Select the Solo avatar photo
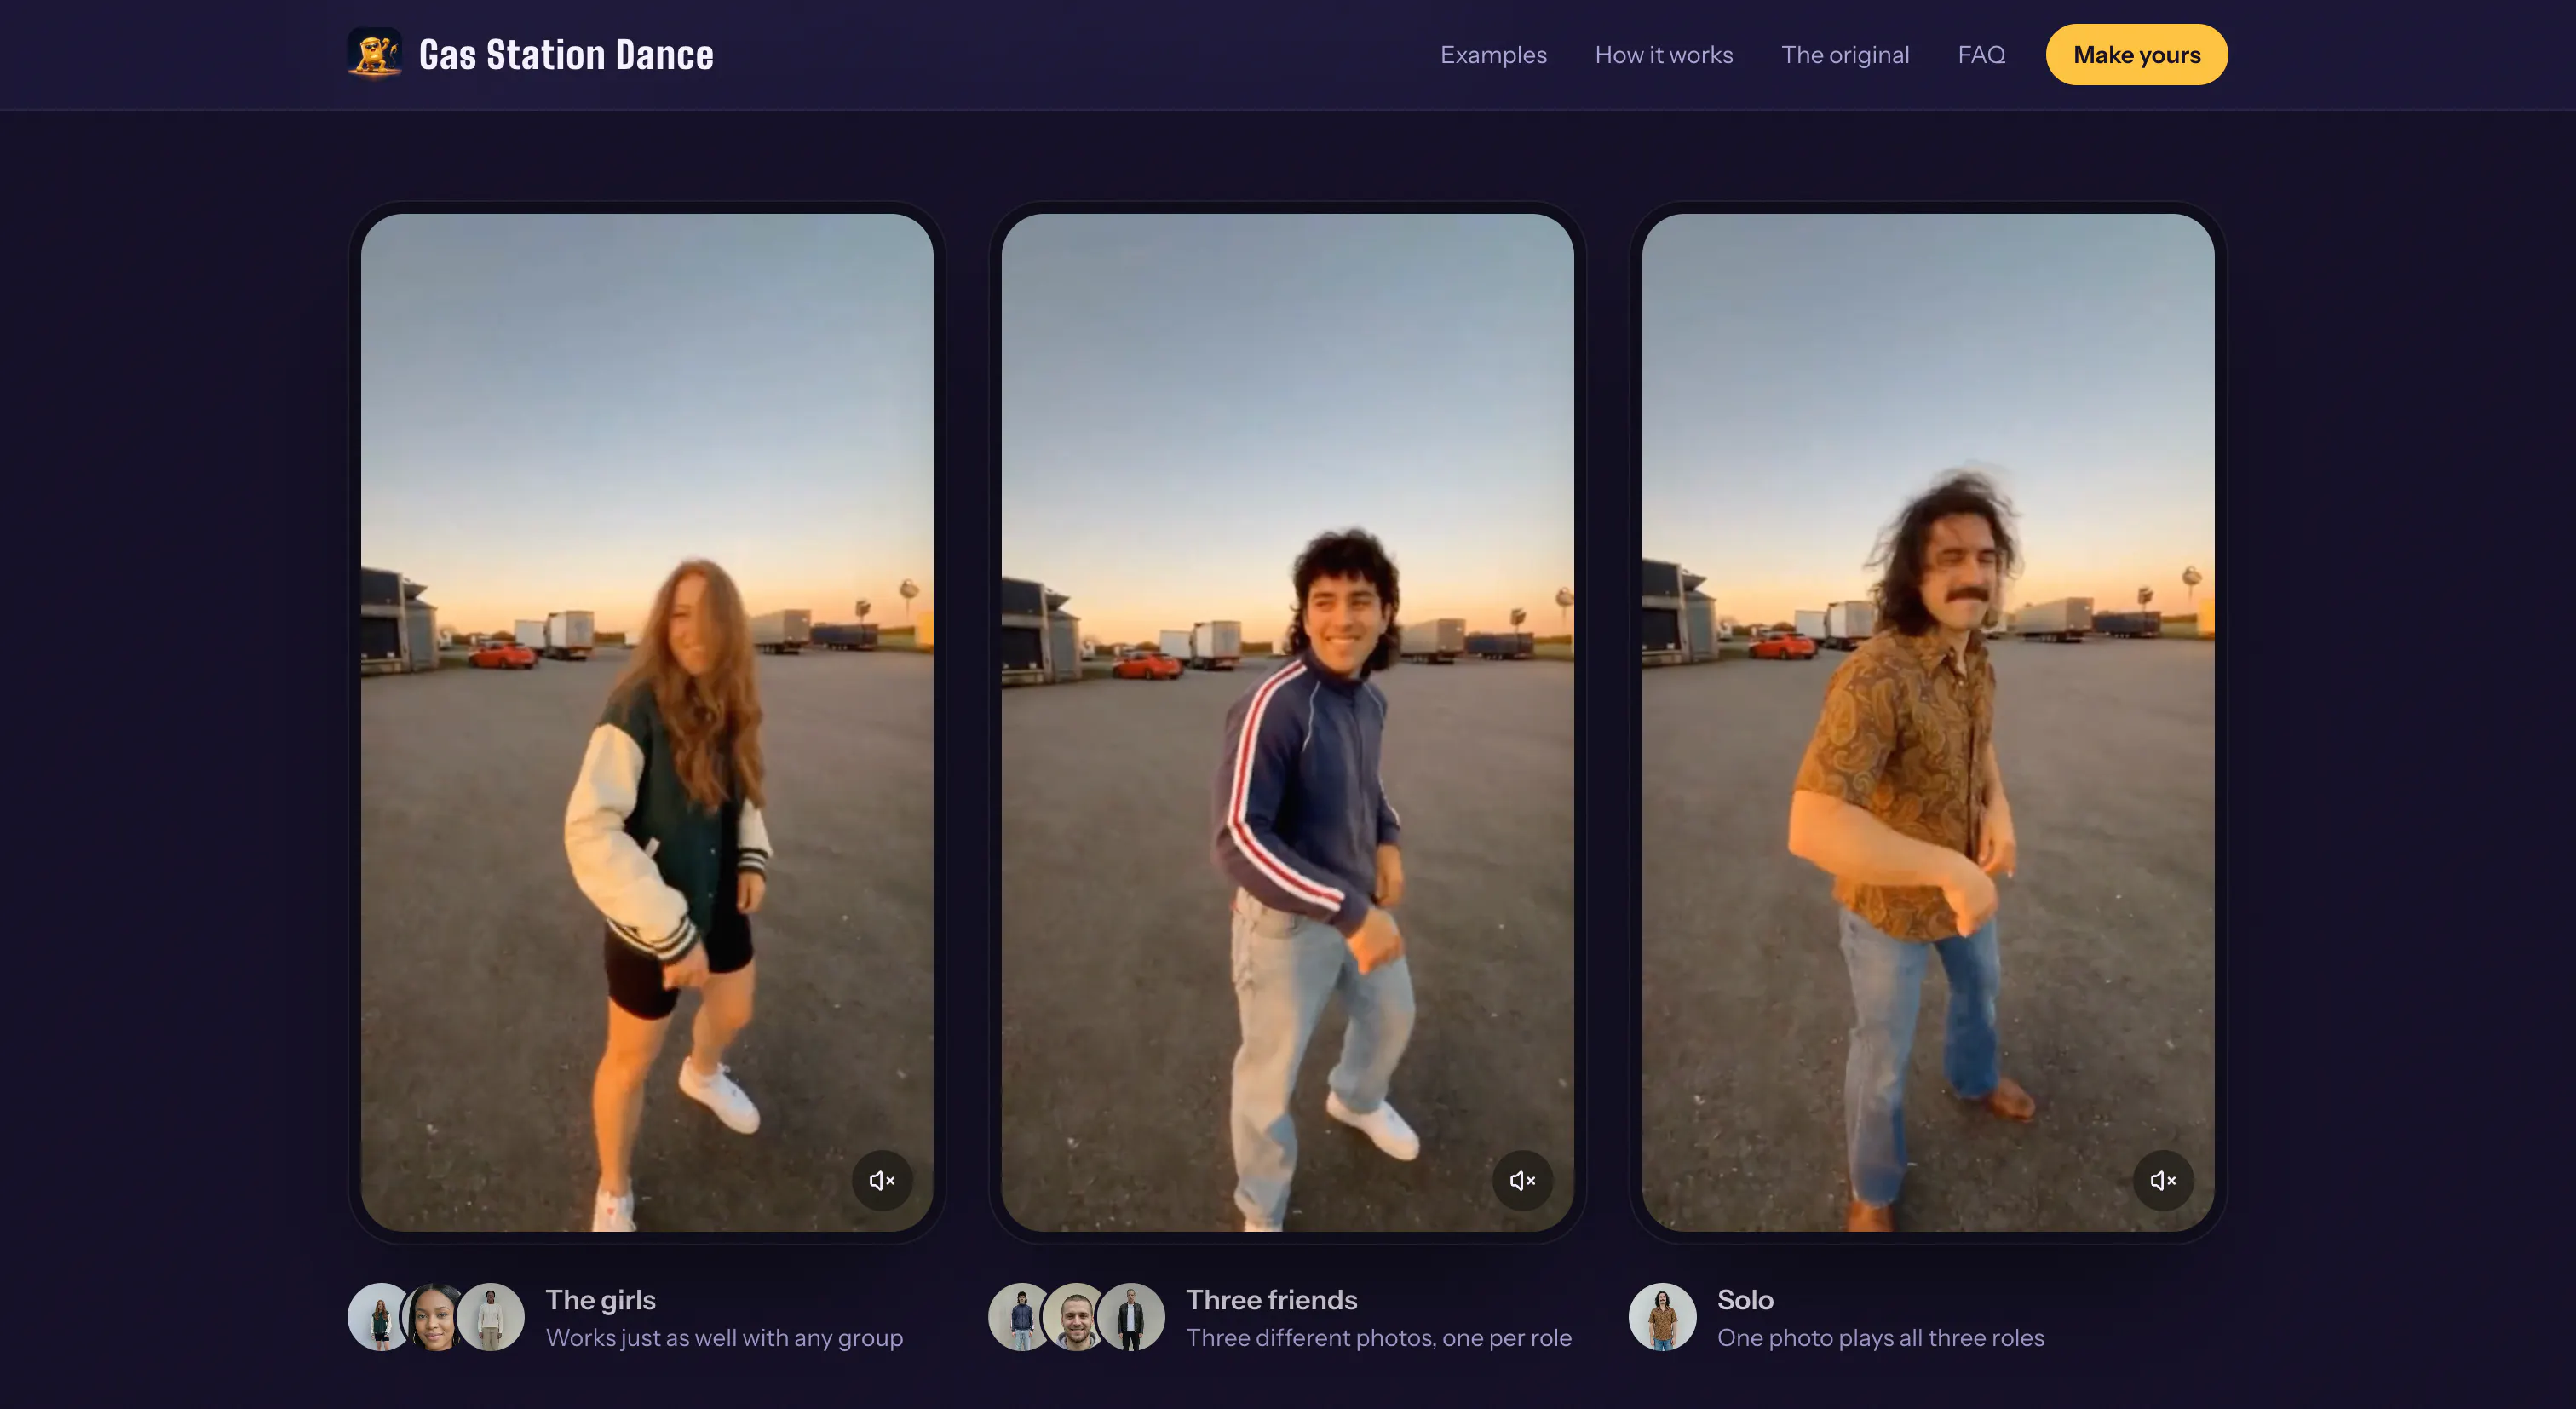The image size is (2576, 1409). tap(1662, 1317)
